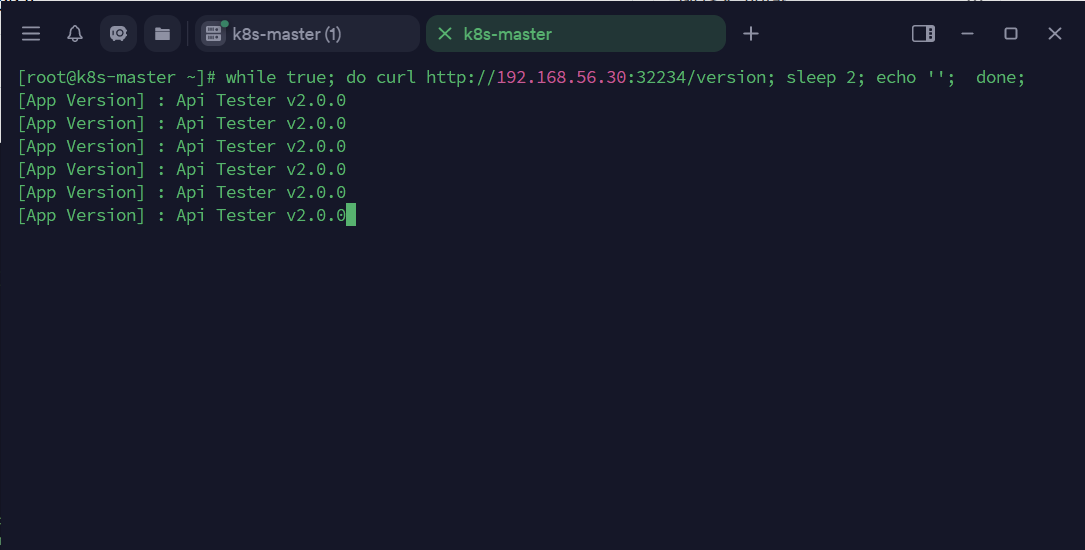1085x550 pixels.
Task: Add a new tab with the plus icon
Action: (751, 34)
